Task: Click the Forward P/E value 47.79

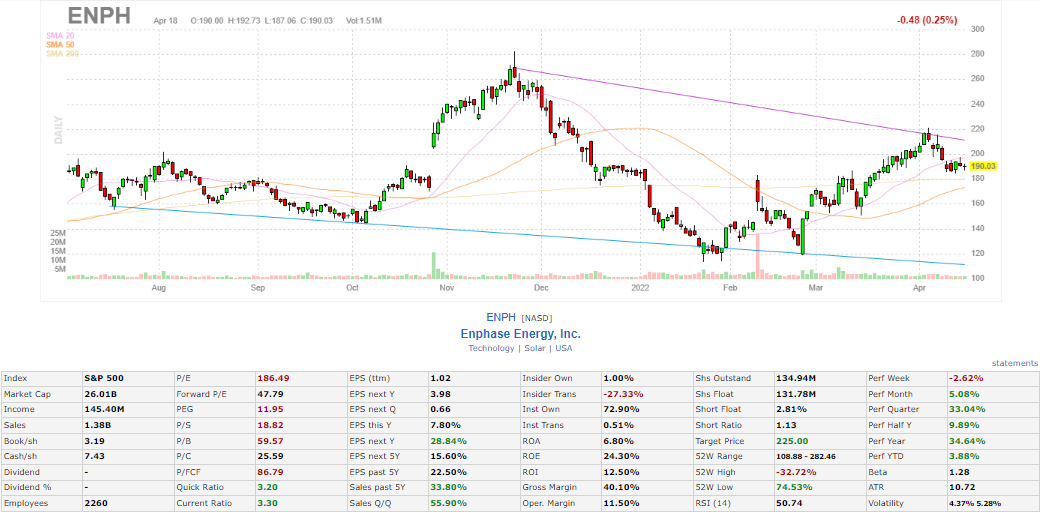Action: (270, 394)
